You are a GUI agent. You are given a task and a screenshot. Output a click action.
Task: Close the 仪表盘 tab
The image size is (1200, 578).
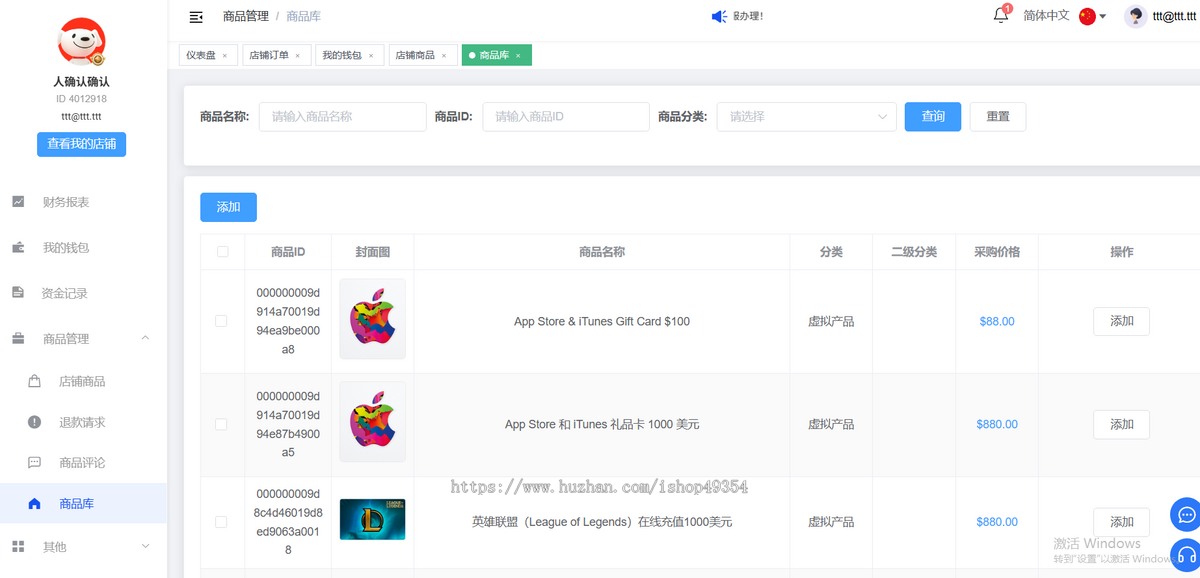[x=224, y=56]
